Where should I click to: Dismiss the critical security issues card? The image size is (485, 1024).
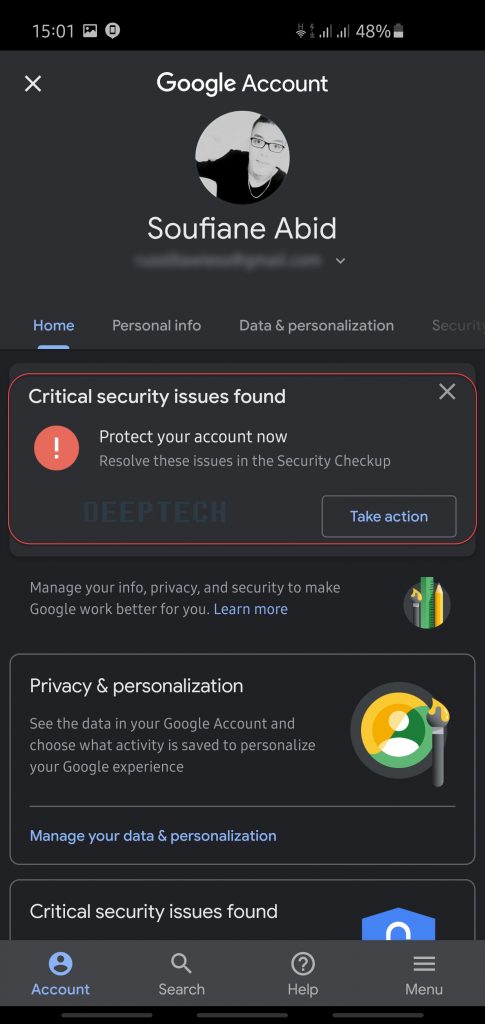(x=447, y=392)
